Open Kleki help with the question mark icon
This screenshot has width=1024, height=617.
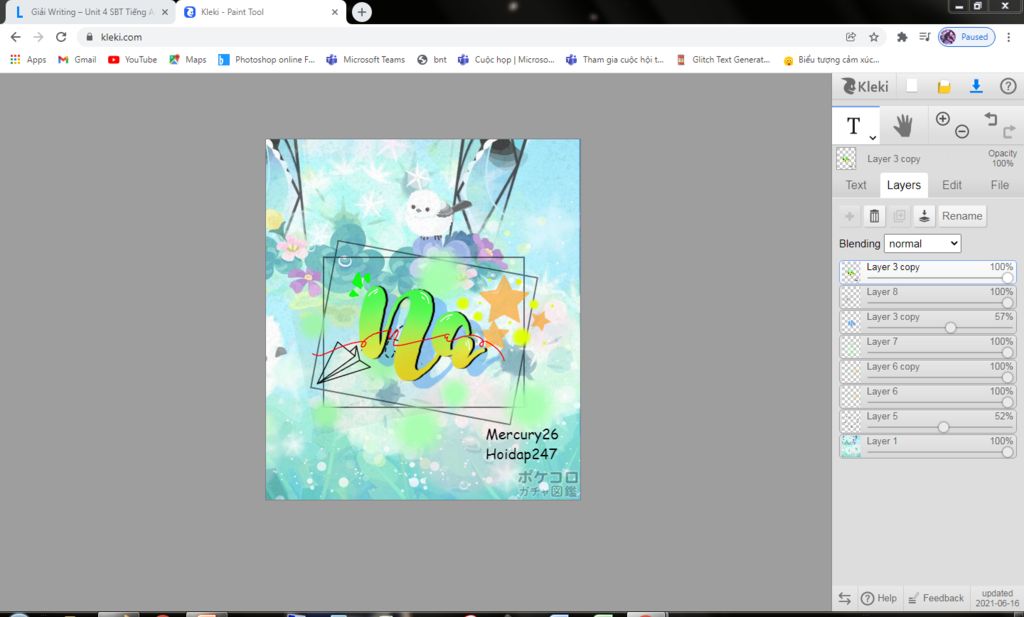(1008, 86)
